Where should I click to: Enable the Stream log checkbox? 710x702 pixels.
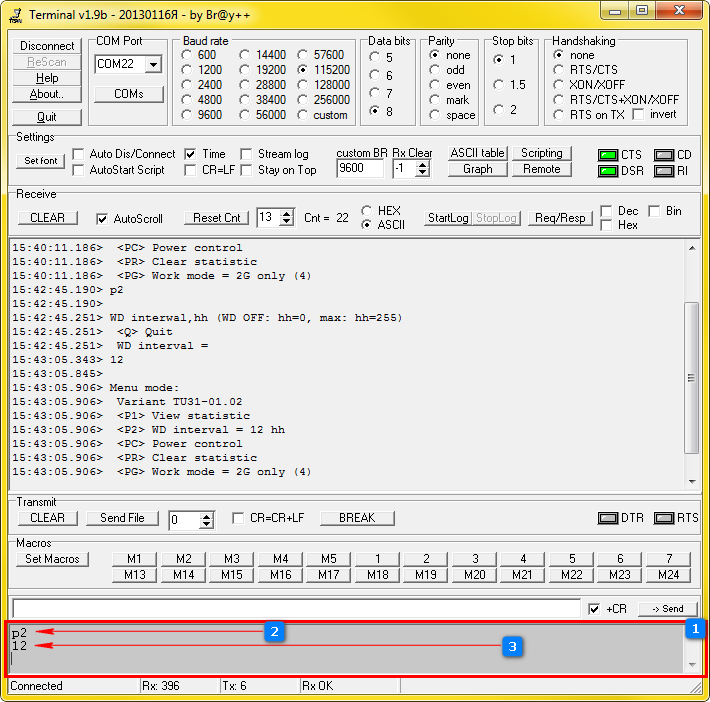pos(247,154)
